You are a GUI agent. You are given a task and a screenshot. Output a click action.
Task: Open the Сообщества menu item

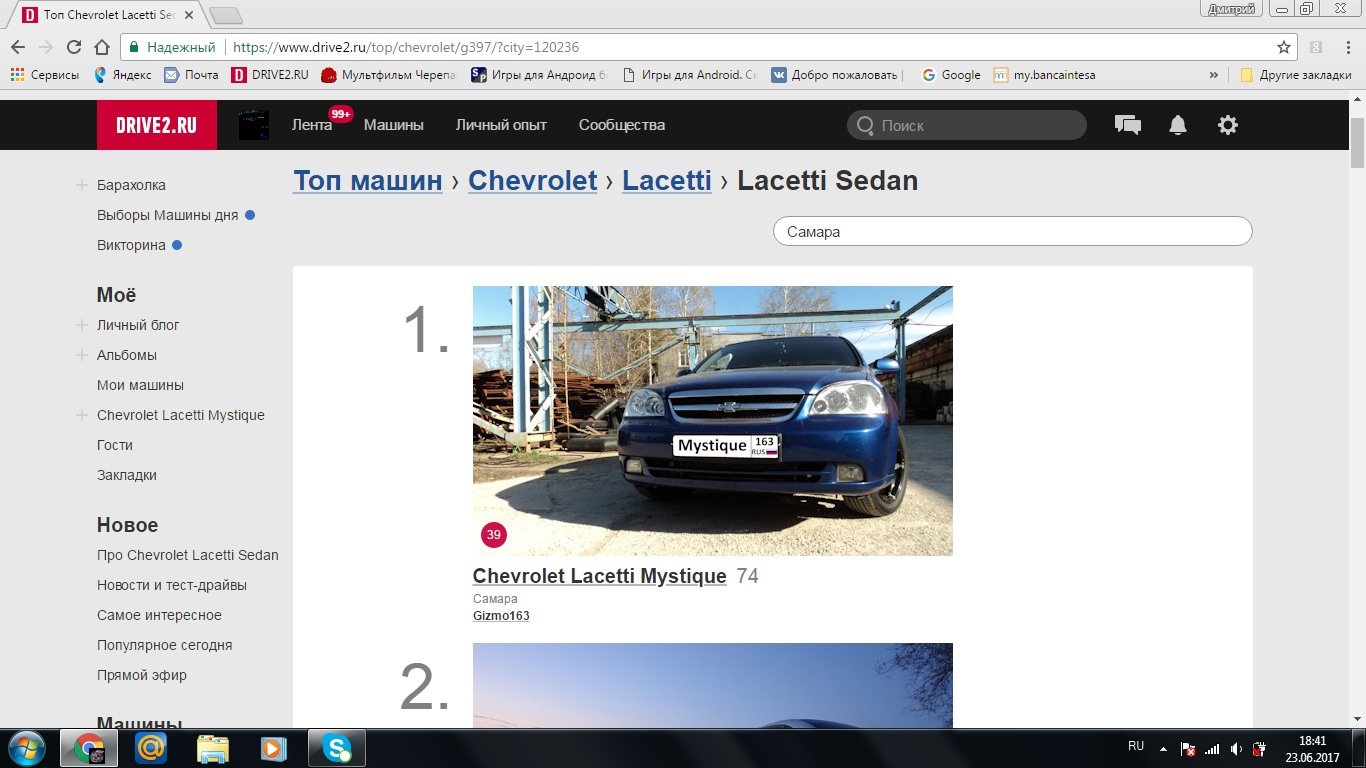point(622,125)
